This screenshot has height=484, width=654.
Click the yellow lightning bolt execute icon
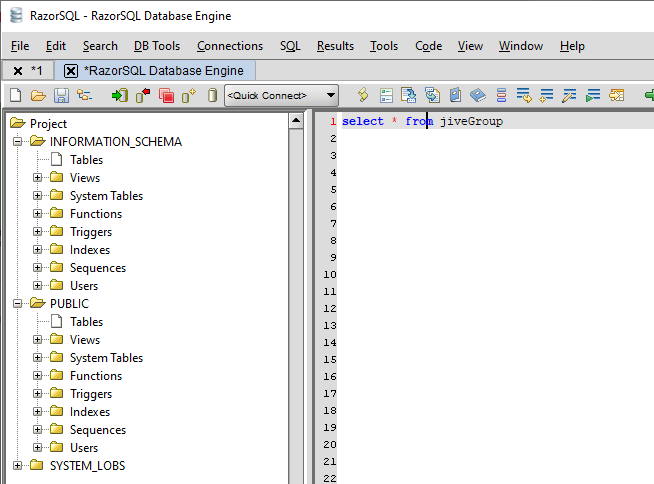tap(363, 95)
